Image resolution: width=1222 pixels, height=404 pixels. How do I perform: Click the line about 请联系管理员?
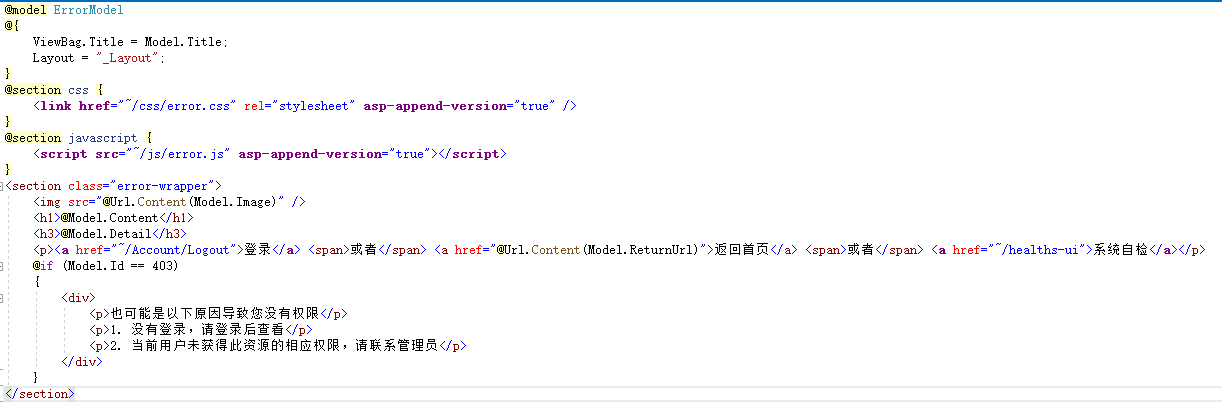277,346
